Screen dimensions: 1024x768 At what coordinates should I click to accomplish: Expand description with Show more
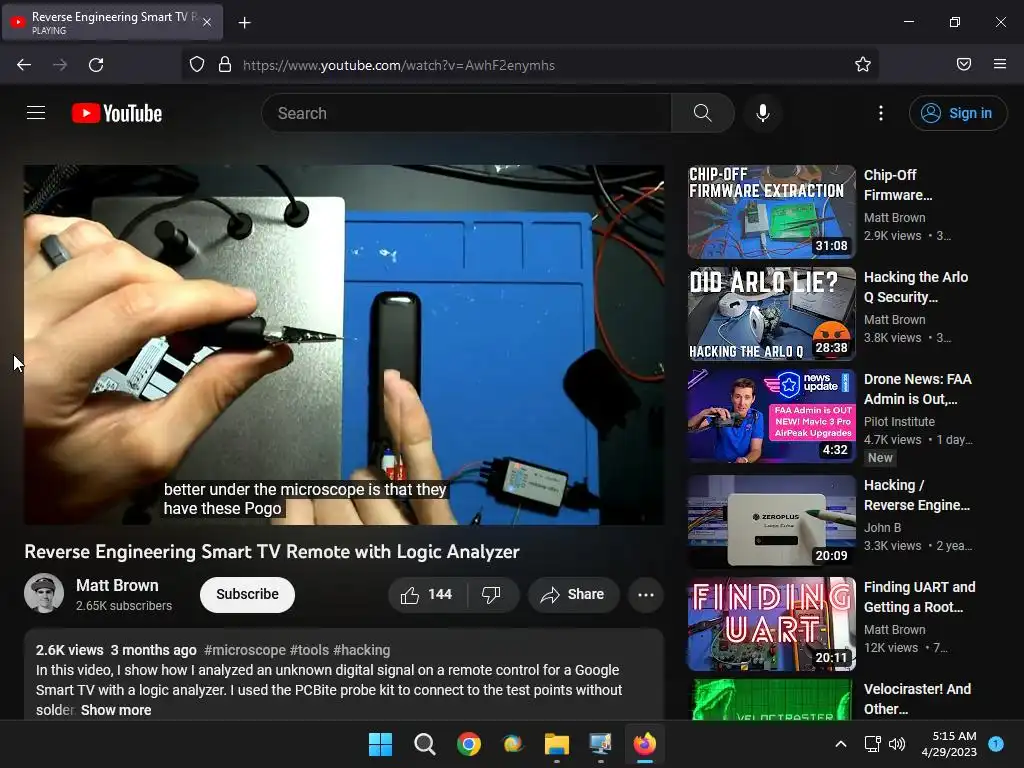[x=116, y=710]
